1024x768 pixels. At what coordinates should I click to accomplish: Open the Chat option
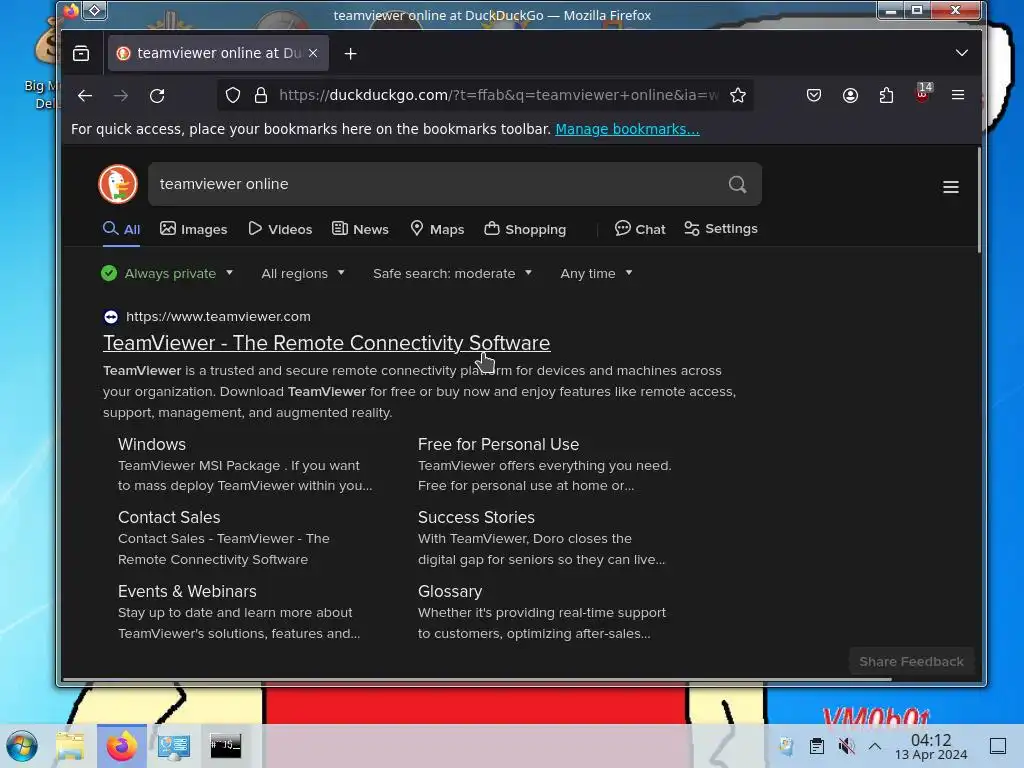640,229
